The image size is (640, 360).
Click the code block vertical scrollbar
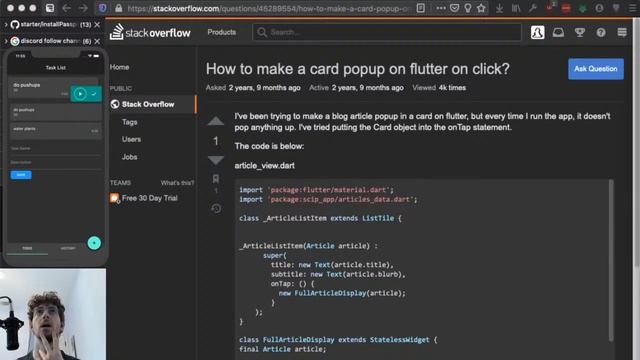click(x=611, y=260)
